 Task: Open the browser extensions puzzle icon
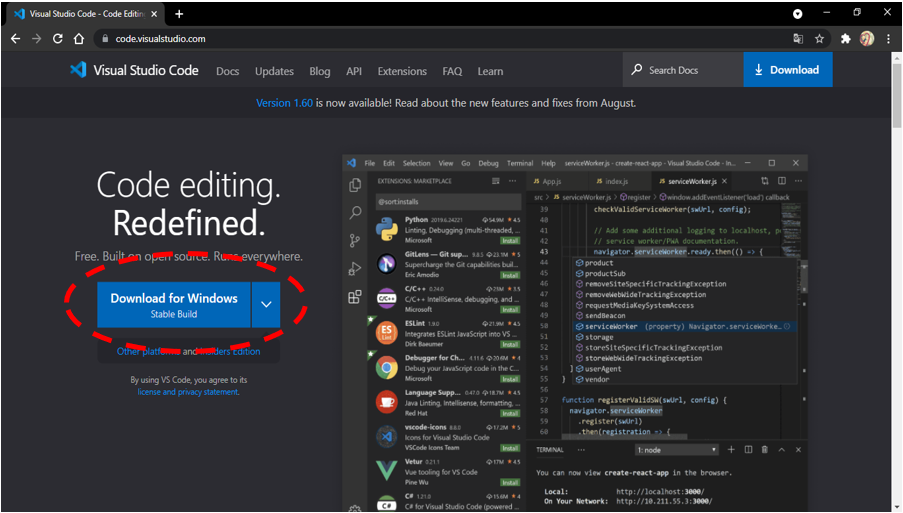pos(845,39)
